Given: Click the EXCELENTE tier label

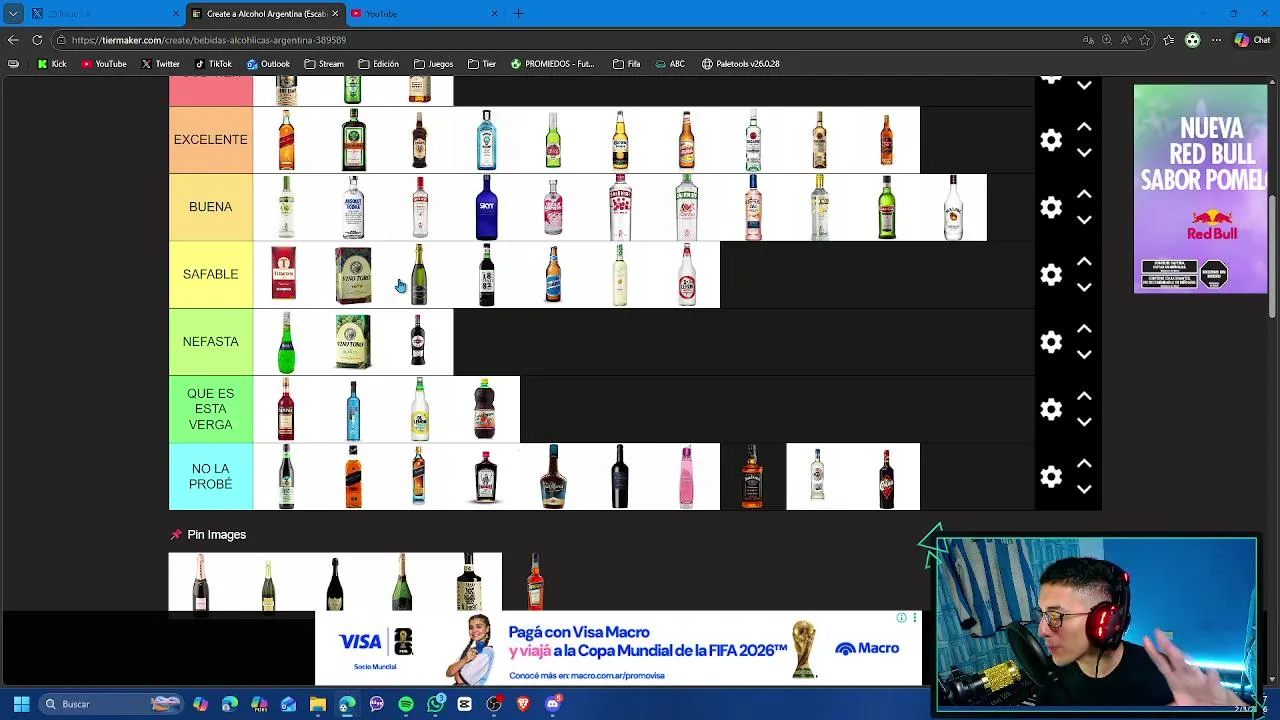Looking at the screenshot, I should point(210,140).
